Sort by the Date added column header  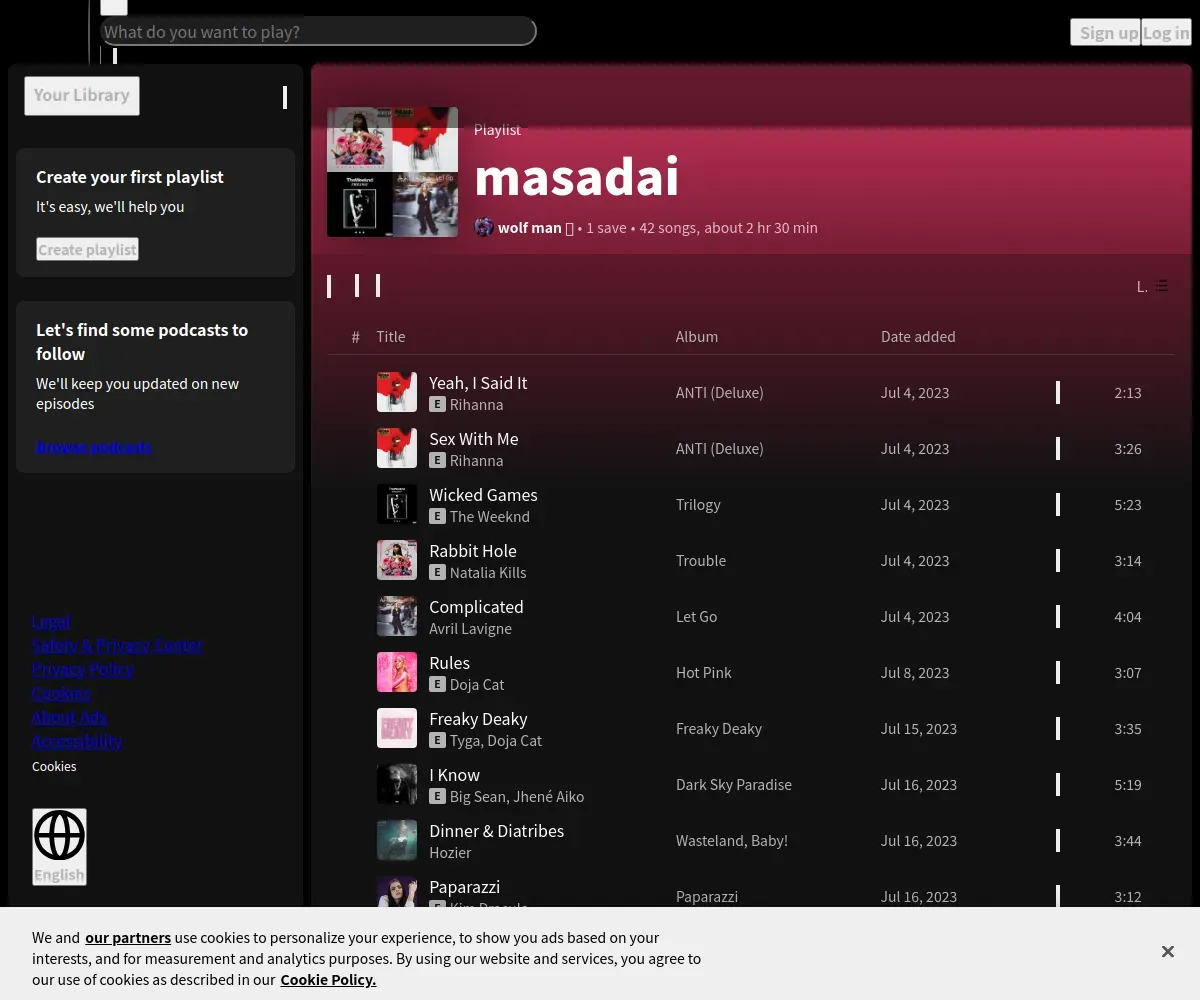tap(918, 336)
